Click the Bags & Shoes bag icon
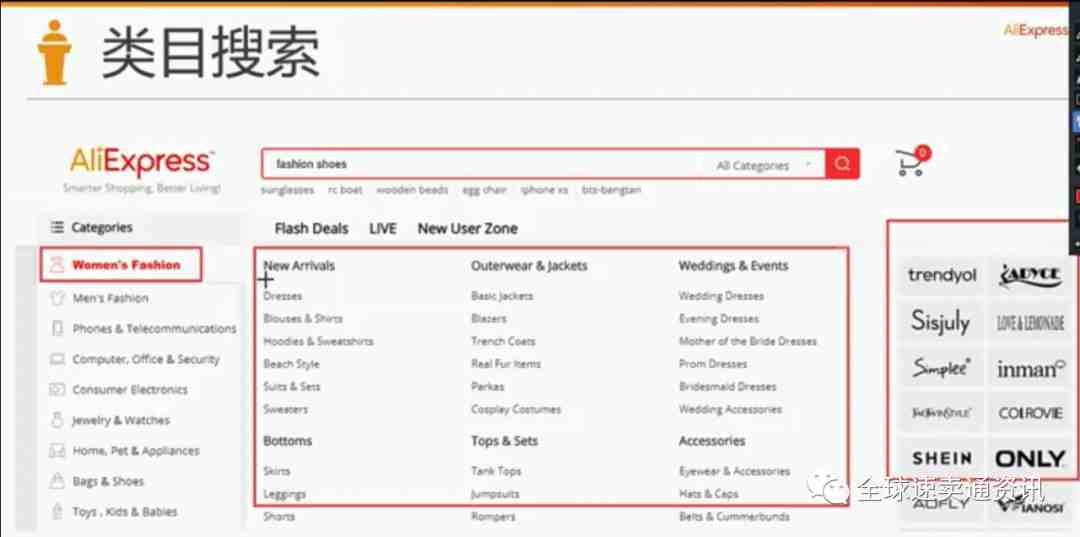 [58, 481]
